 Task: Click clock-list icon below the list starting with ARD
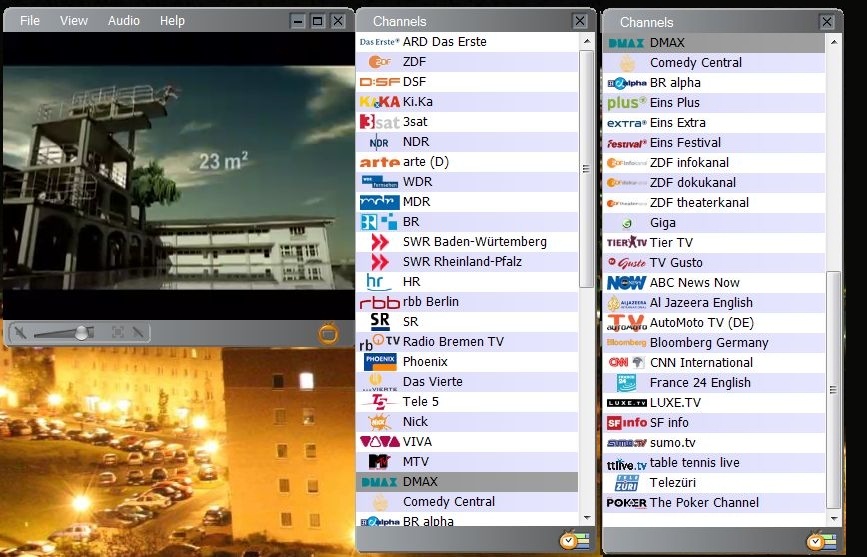[574, 540]
